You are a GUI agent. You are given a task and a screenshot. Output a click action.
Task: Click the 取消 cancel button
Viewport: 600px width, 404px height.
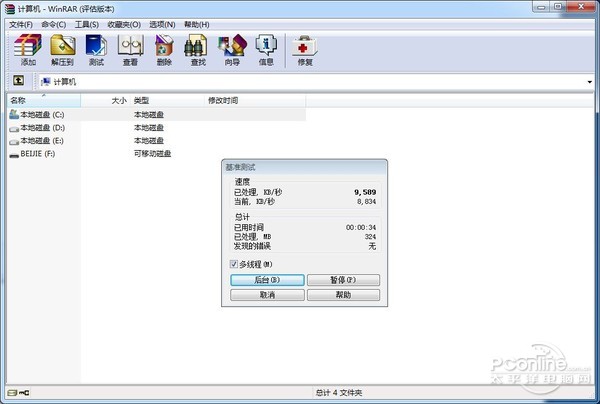point(267,295)
